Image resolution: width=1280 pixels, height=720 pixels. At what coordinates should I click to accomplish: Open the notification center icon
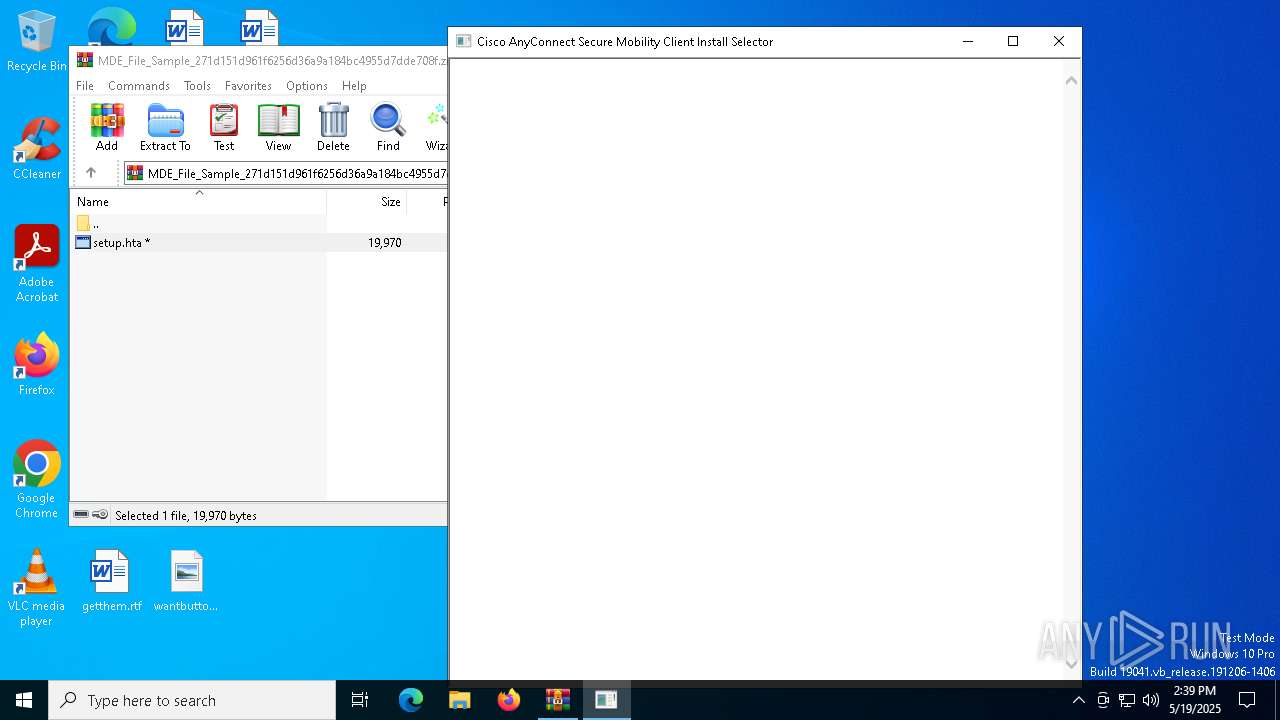(x=1247, y=700)
